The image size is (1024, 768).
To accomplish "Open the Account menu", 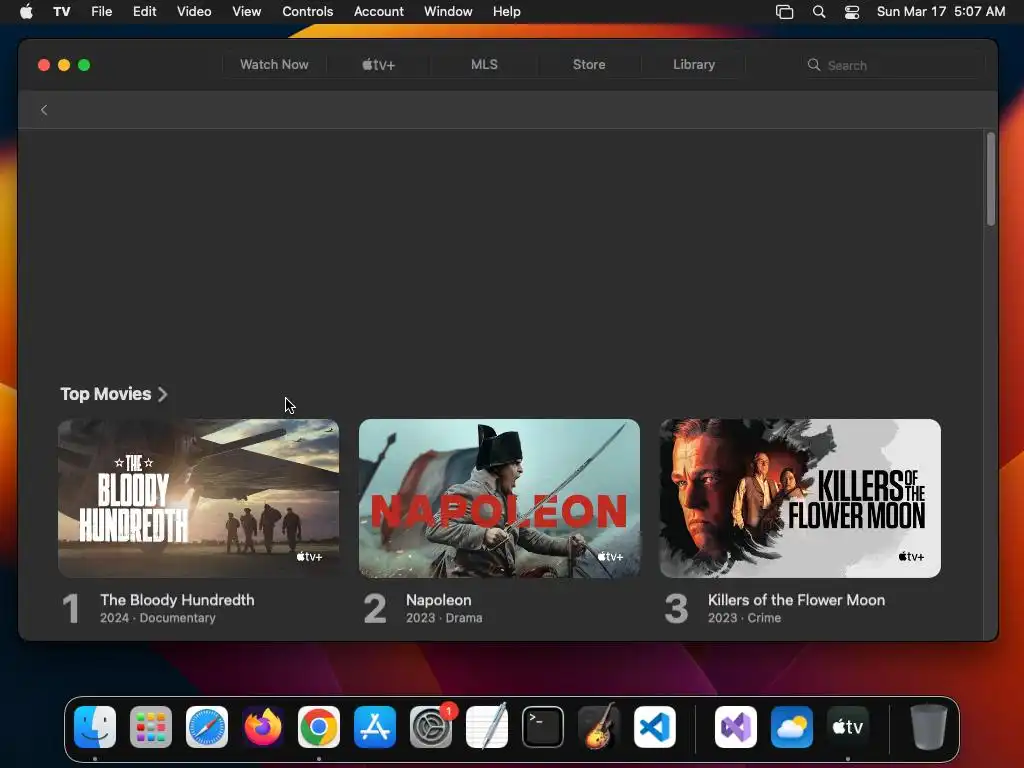I will (379, 11).
